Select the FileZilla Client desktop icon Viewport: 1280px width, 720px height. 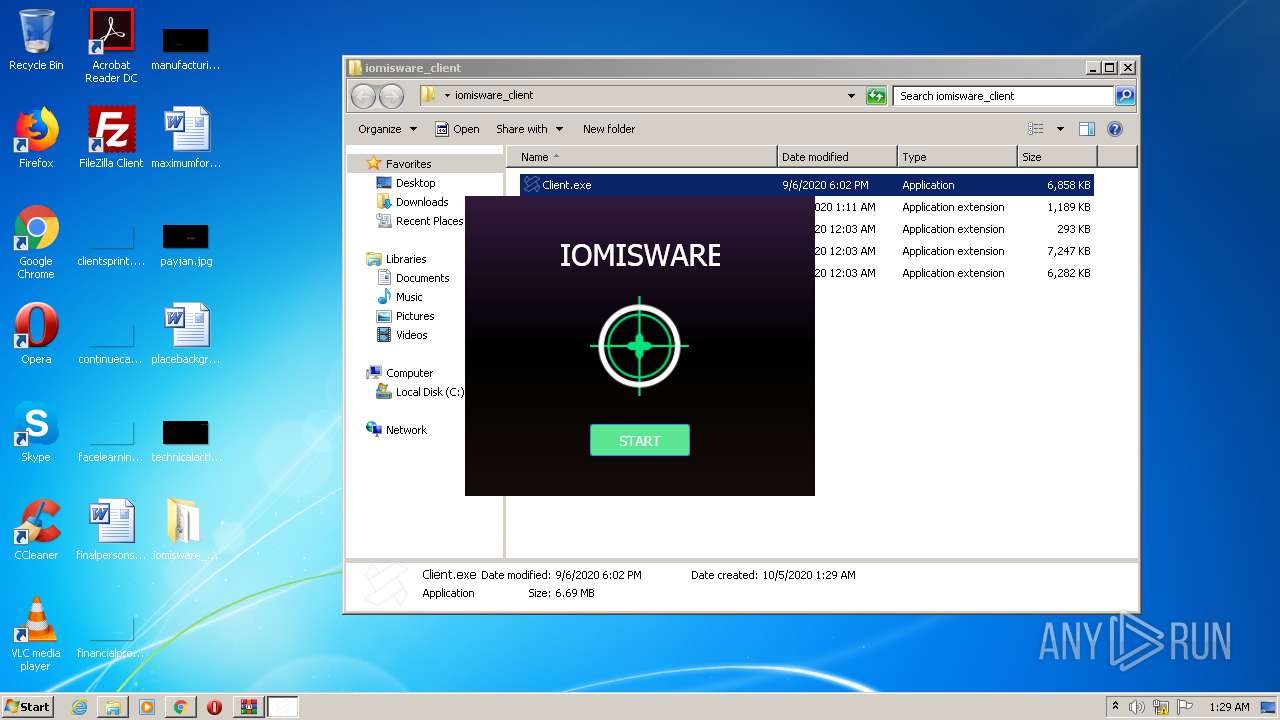click(111, 138)
